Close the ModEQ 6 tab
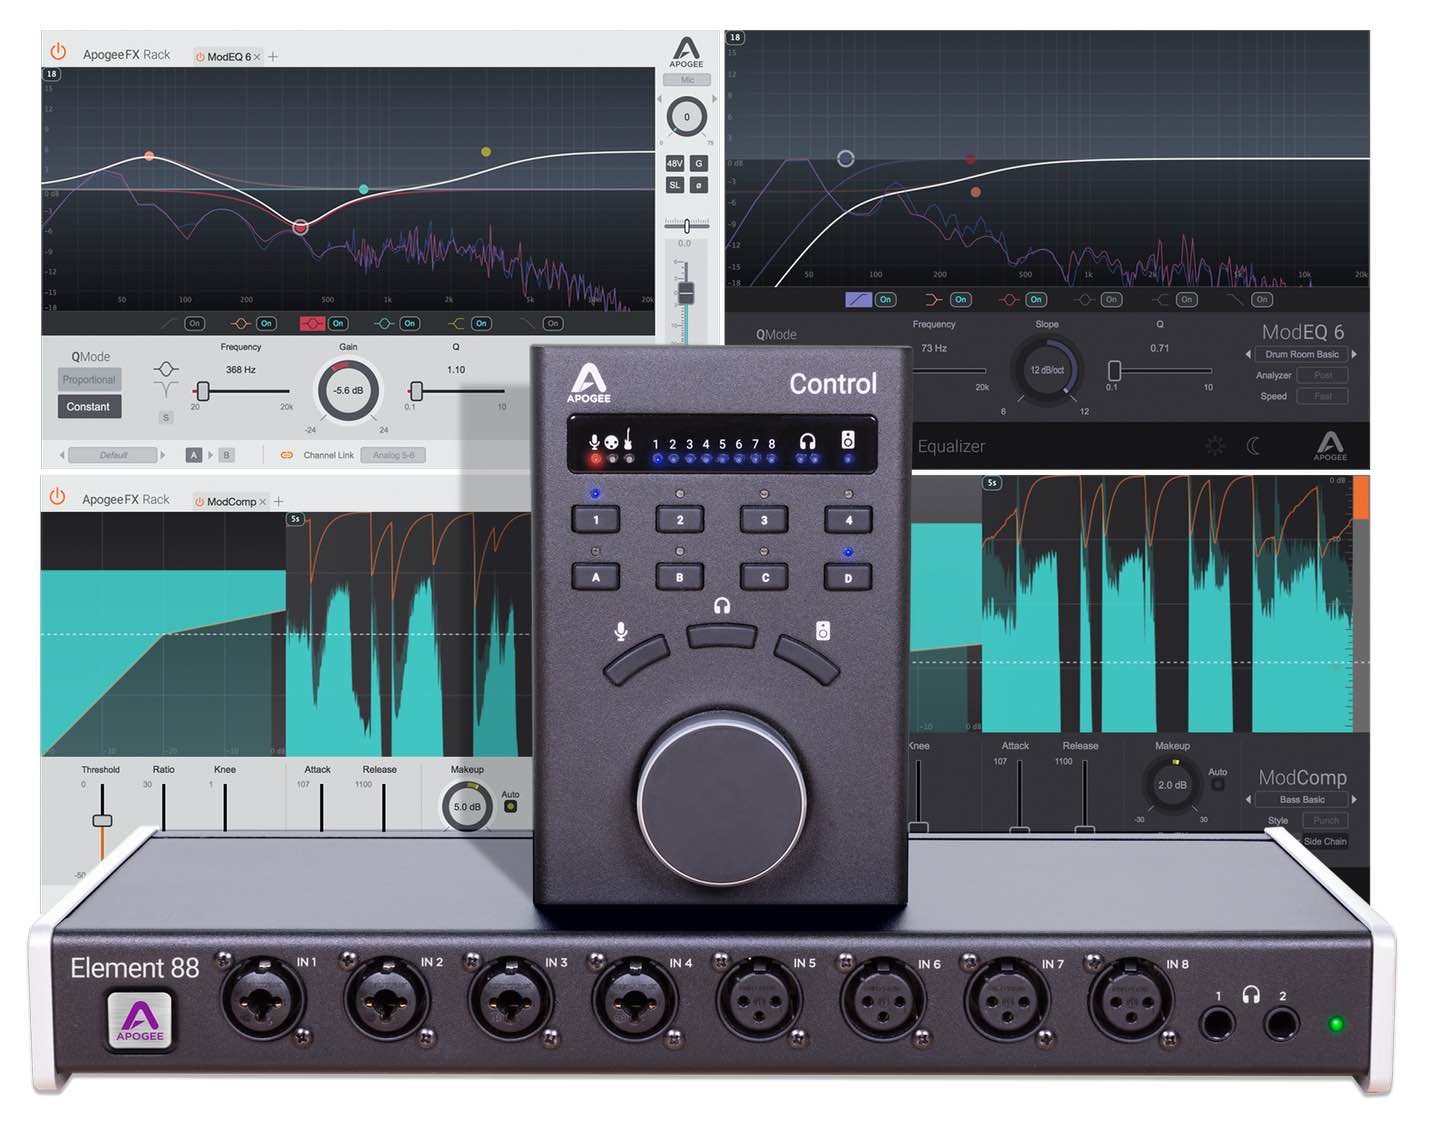This screenshot has width=1440, height=1133. tap(257, 57)
